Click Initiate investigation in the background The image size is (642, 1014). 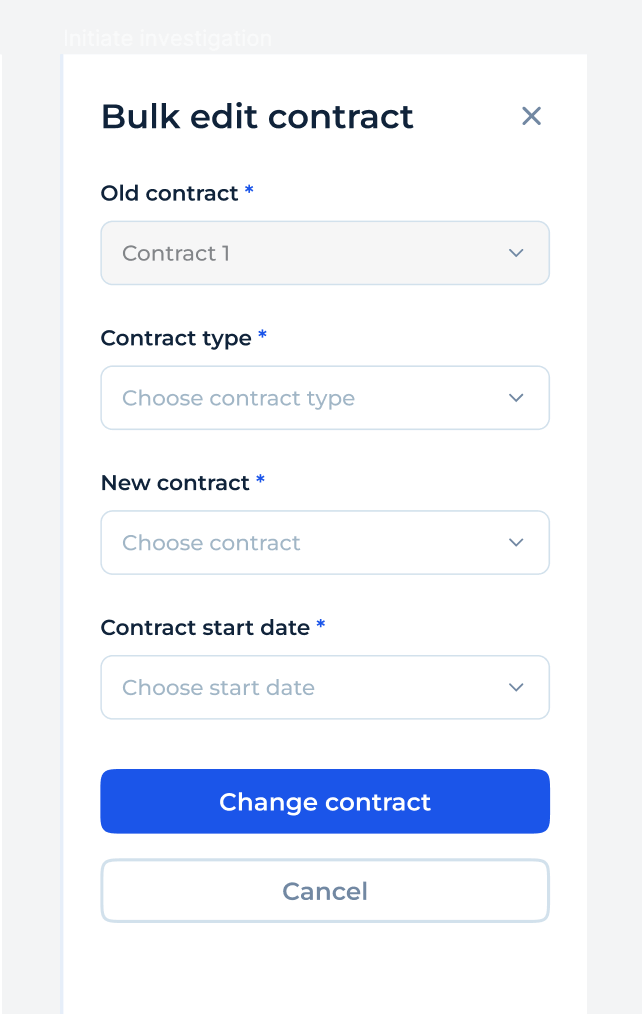click(168, 38)
